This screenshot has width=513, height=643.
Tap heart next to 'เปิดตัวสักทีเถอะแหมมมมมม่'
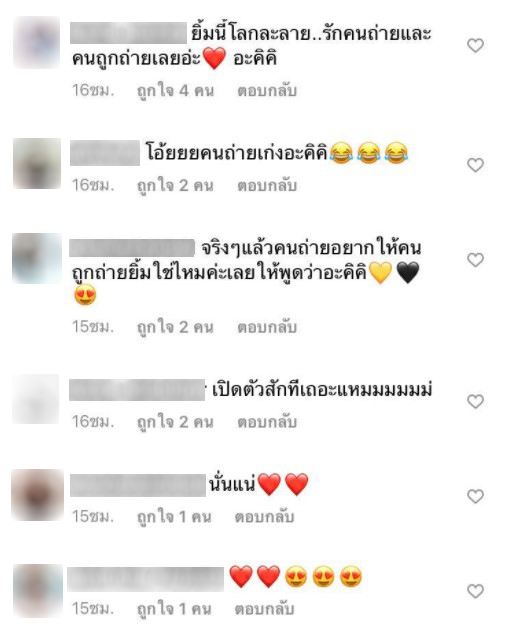click(475, 401)
